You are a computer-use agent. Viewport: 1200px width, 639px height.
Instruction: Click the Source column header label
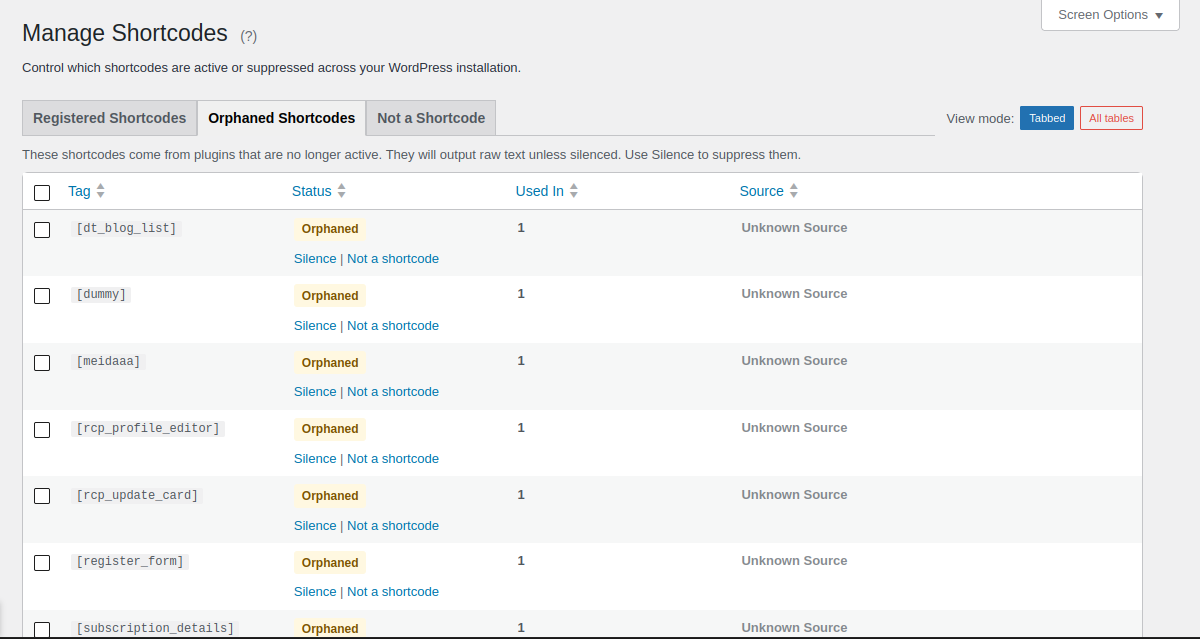[x=762, y=191]
